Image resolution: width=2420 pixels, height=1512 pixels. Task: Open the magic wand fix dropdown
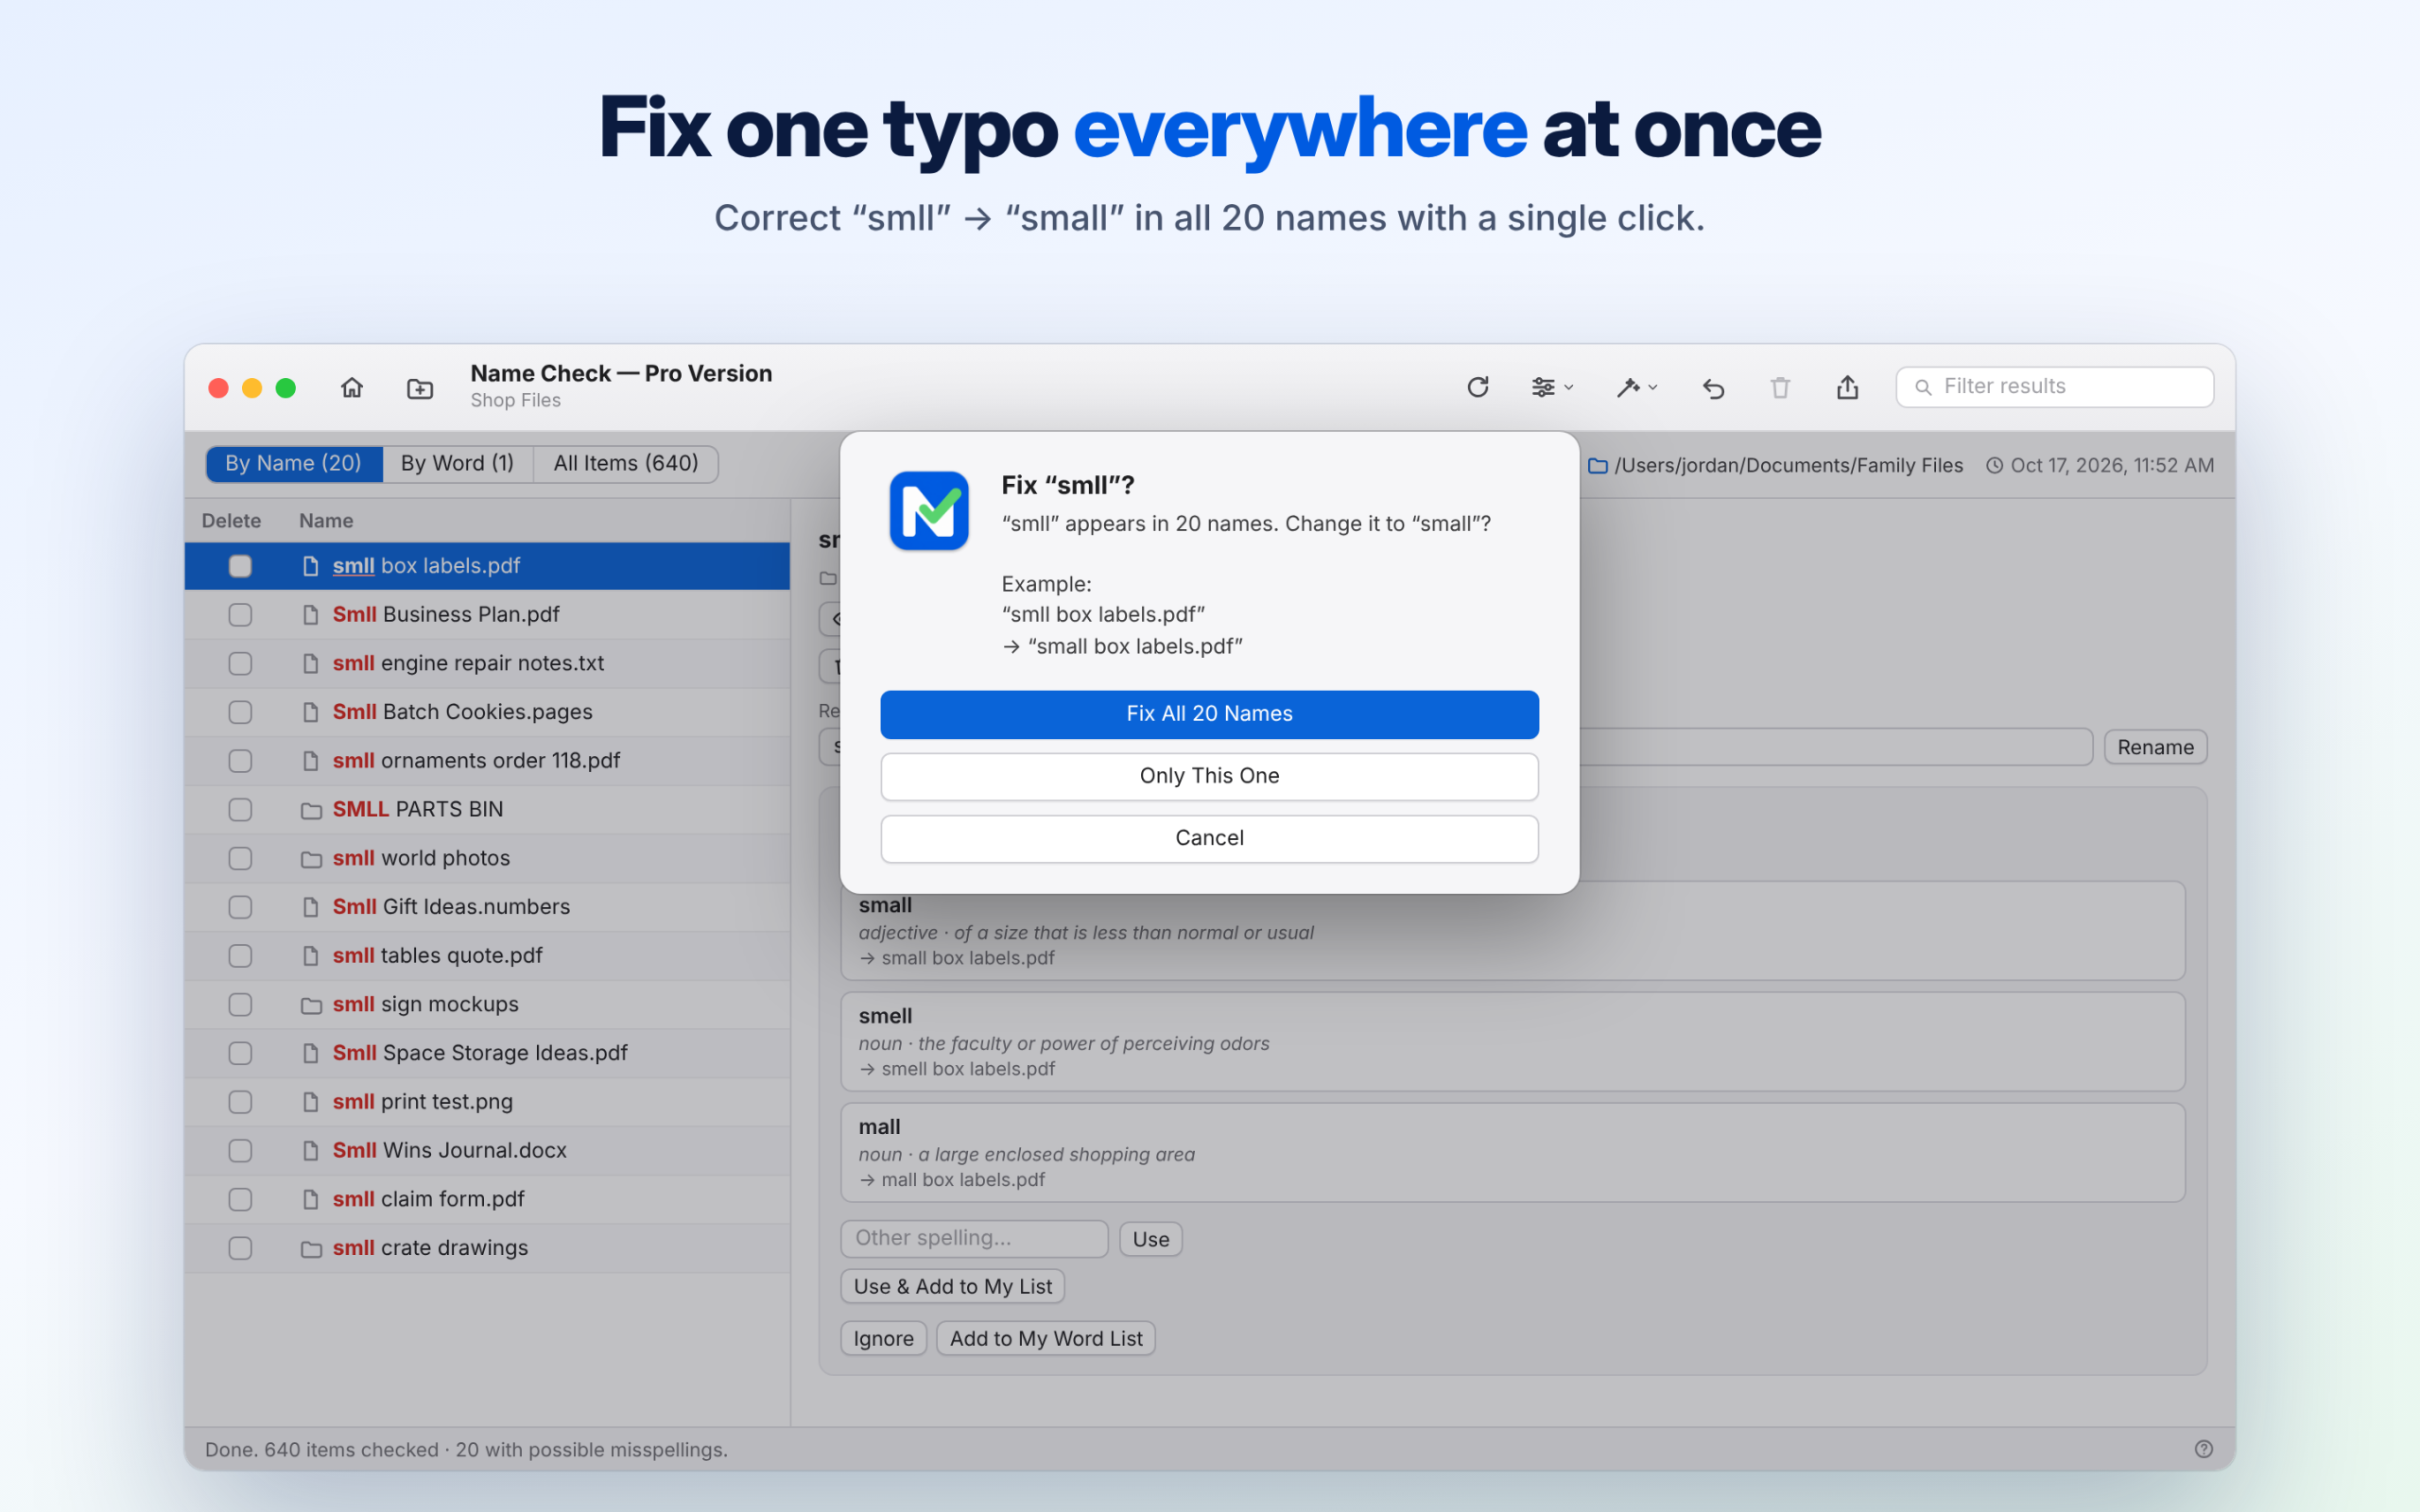[x=1637, y=387]
